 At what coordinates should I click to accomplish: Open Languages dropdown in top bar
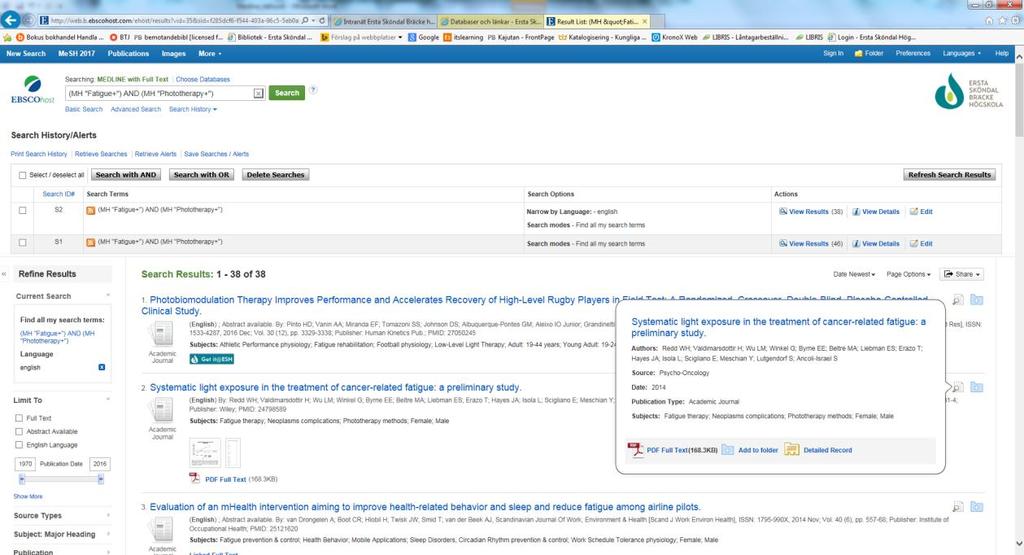(x=961, y=54)
